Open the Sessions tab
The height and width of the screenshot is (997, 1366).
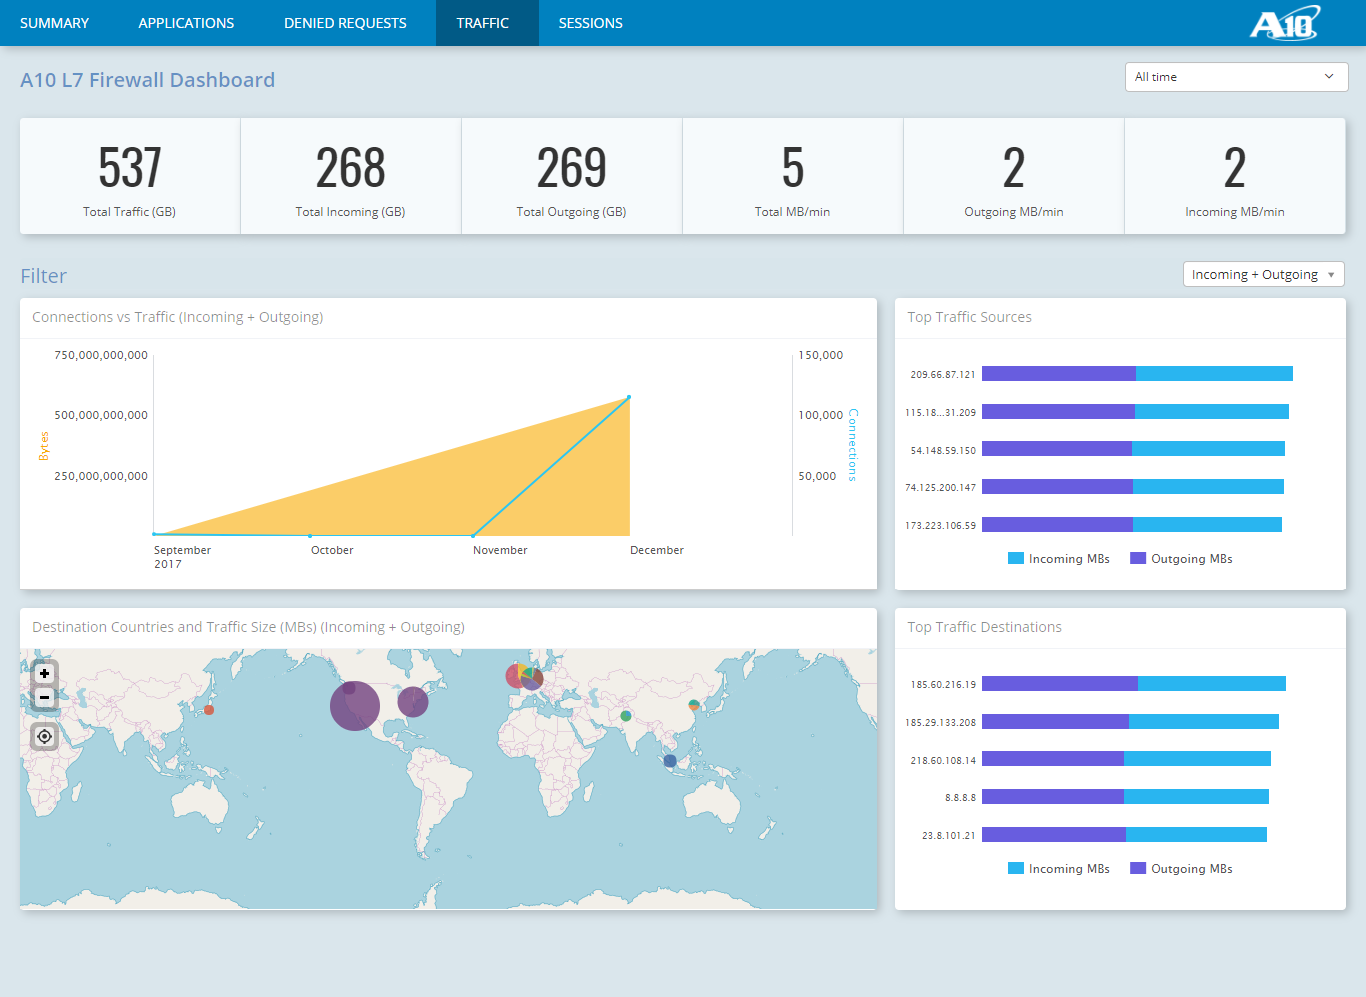tap(590, 23)
